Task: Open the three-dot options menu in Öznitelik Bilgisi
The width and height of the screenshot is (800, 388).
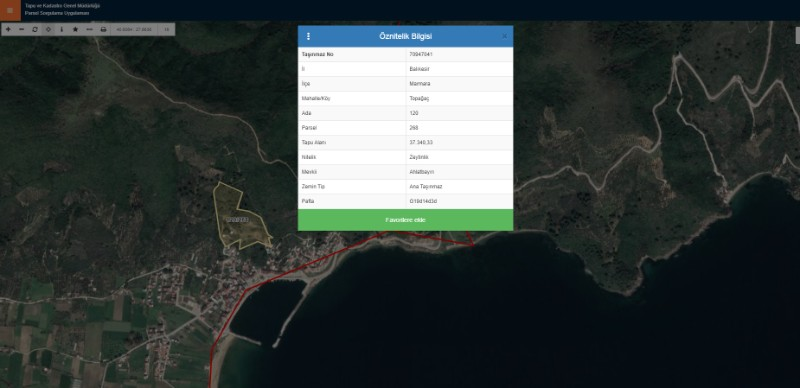Action: coord(308,36)
